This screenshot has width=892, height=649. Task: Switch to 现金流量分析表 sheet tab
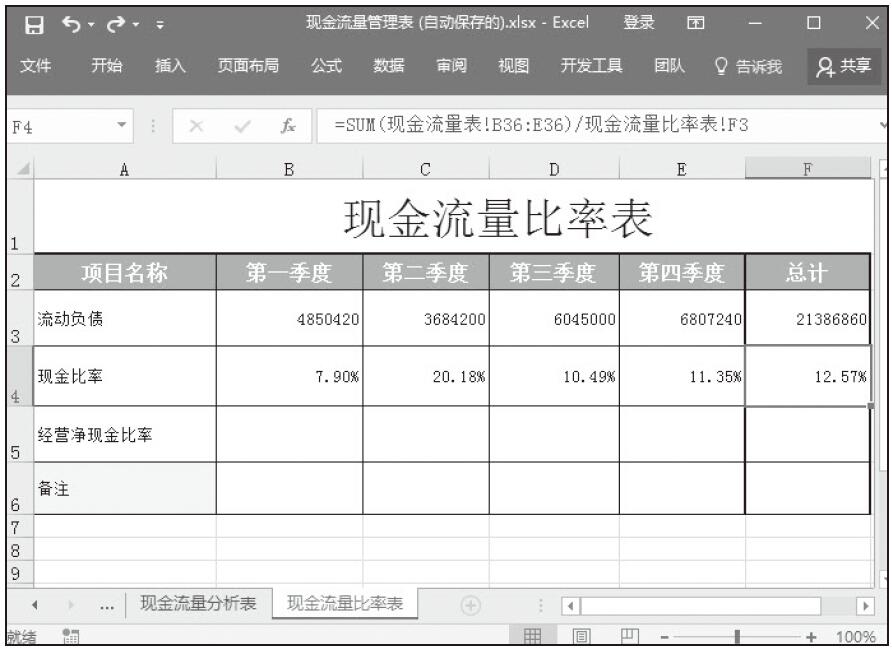click(198, 604)
